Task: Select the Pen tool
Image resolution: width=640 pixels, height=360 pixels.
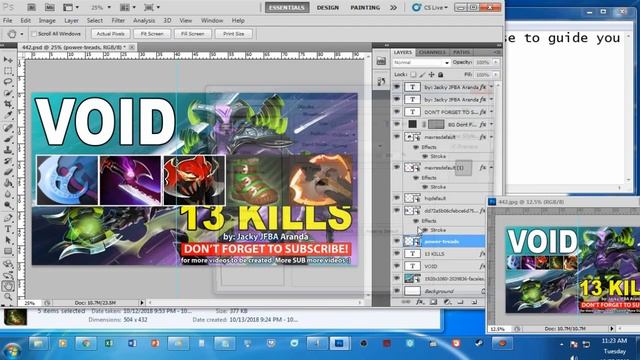Action: point(8,218)
